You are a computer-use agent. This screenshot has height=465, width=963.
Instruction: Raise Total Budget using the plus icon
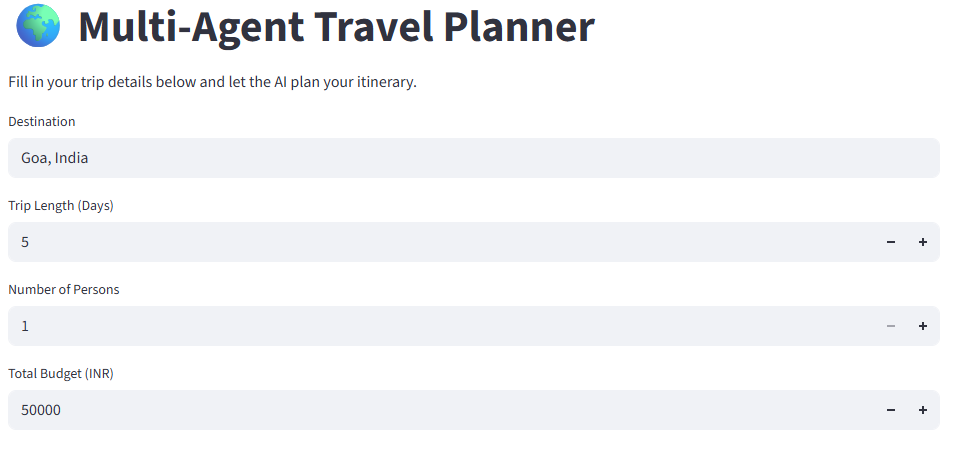pos(922,410)
